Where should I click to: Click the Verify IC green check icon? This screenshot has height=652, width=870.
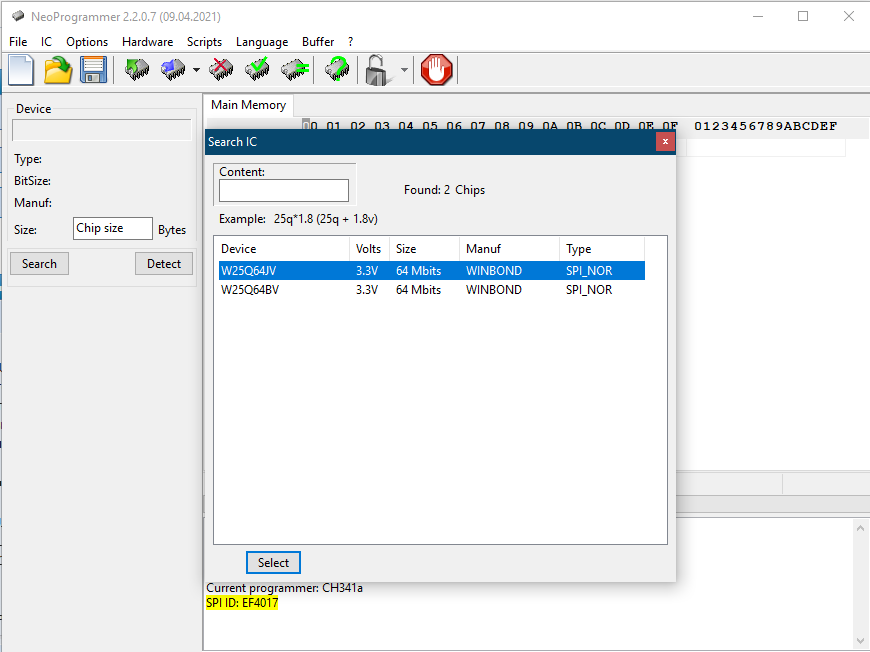[257, 70]
